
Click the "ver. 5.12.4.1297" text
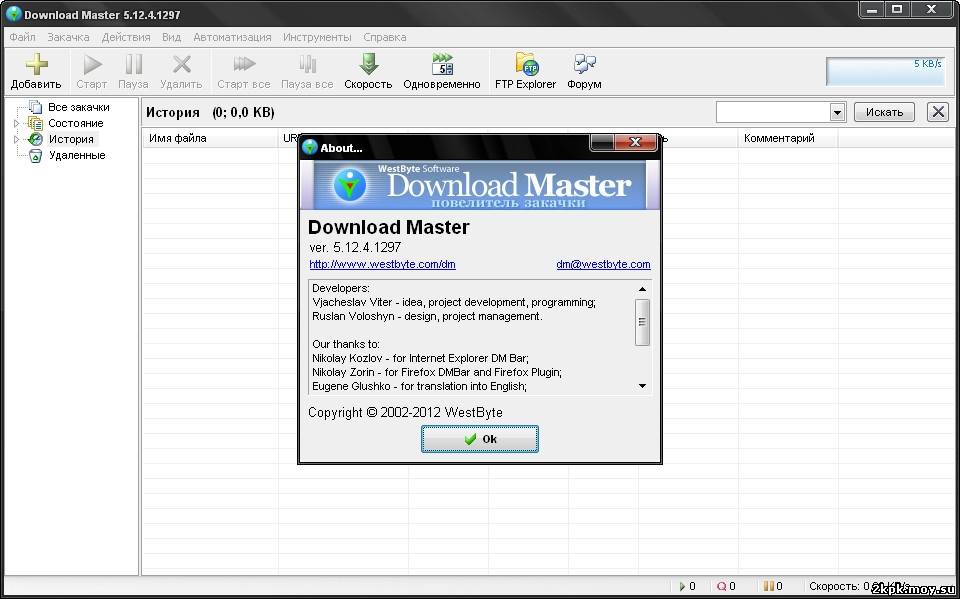point(355,247)
